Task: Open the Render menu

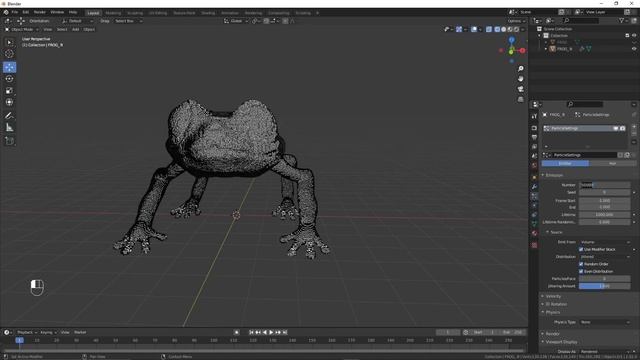Action: pos(40,12)
